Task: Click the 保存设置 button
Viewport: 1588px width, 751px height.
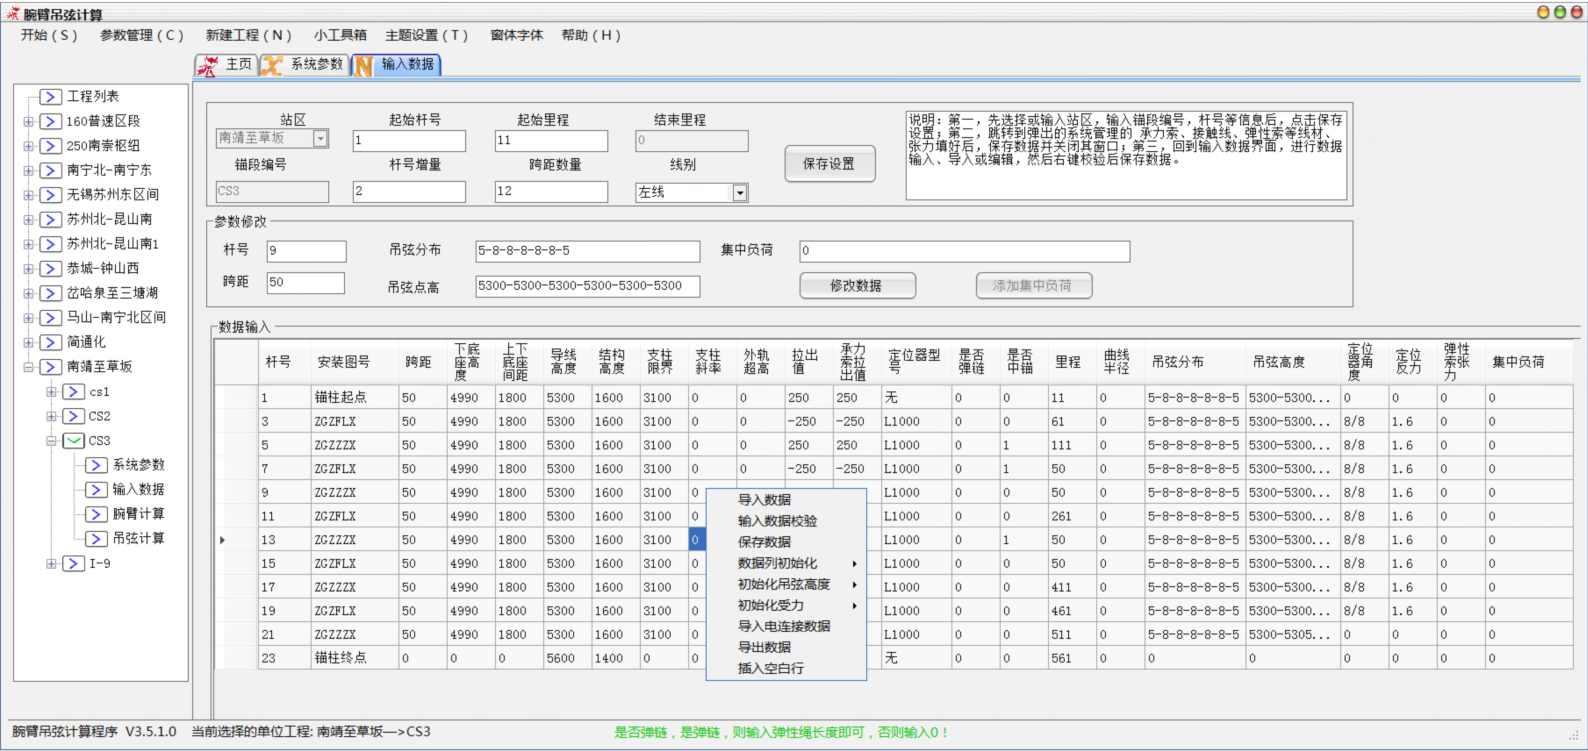Action: tap(829, 164)
